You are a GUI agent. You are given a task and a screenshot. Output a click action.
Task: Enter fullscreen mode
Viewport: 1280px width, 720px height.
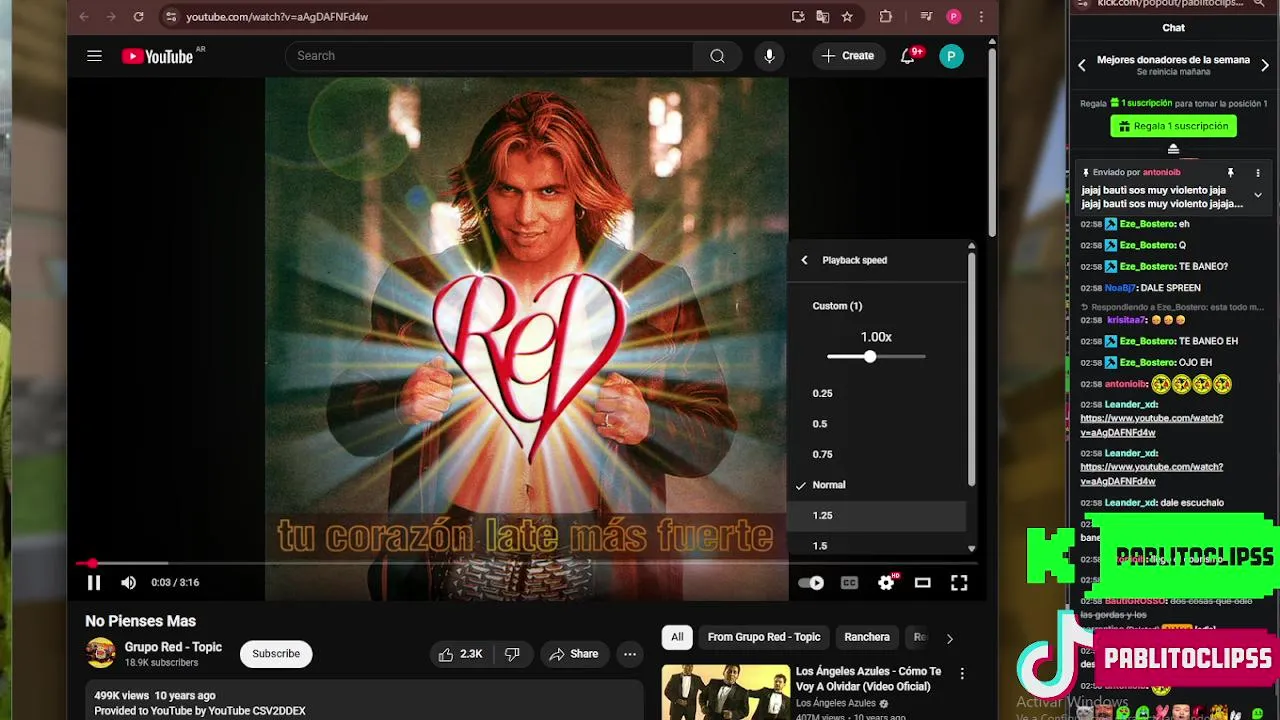(x=958, y=582)
